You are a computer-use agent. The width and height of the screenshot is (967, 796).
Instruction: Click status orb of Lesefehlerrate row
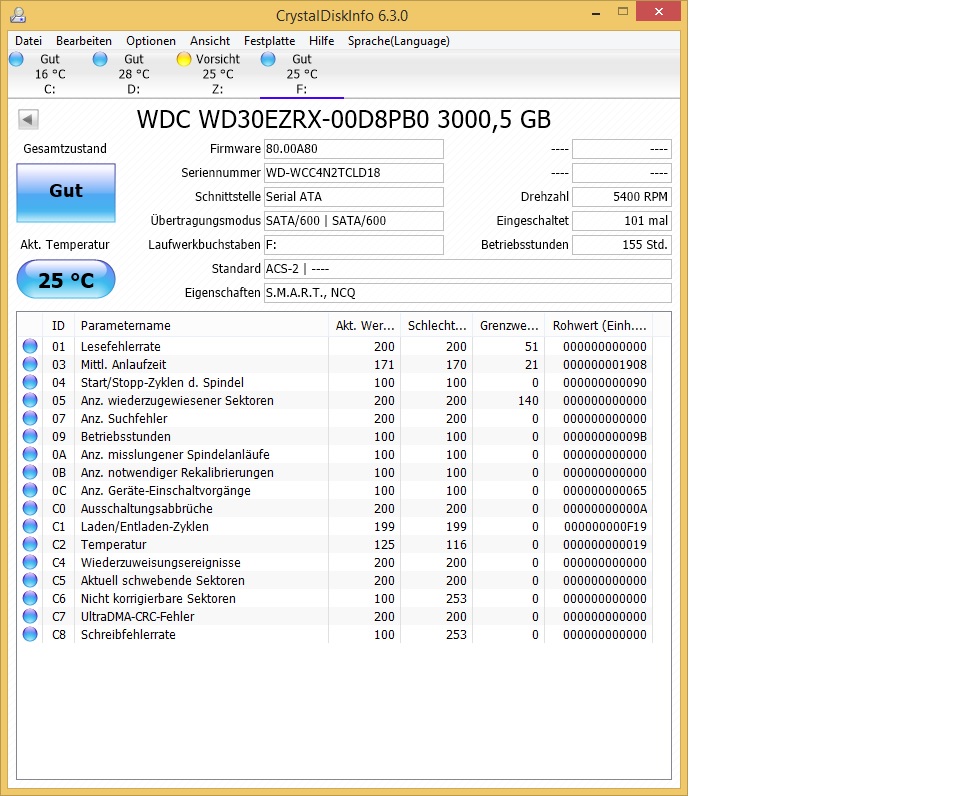click(x=30, y=346)
